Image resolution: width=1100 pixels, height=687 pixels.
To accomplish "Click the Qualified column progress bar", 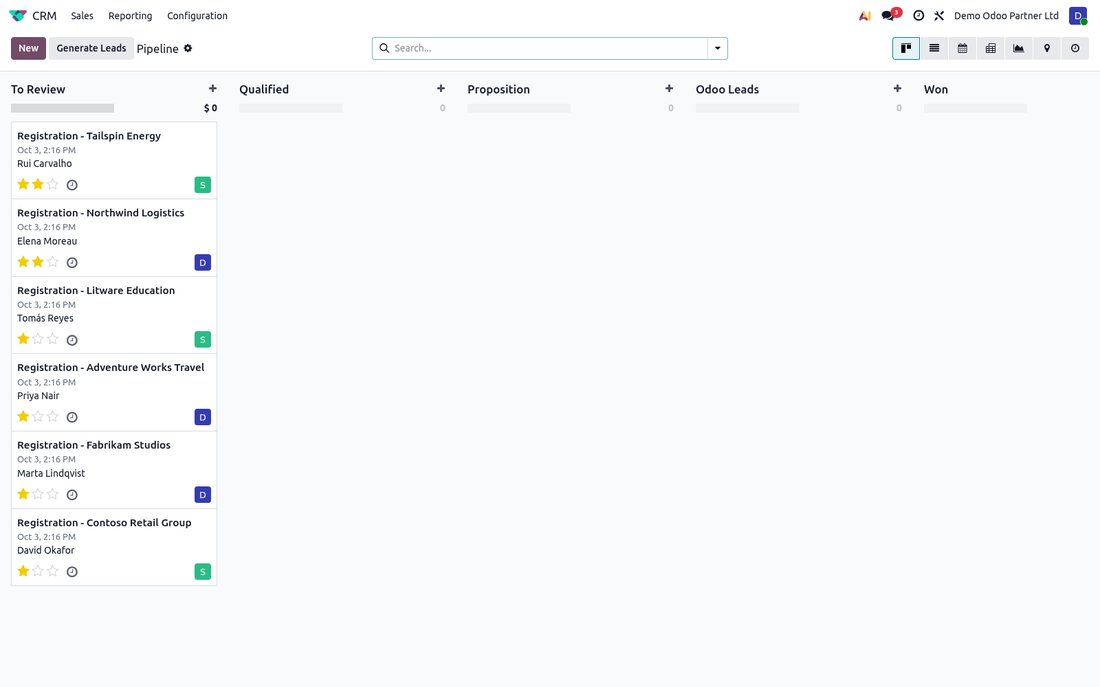I will pyautogui.click(x=290, y=108).
